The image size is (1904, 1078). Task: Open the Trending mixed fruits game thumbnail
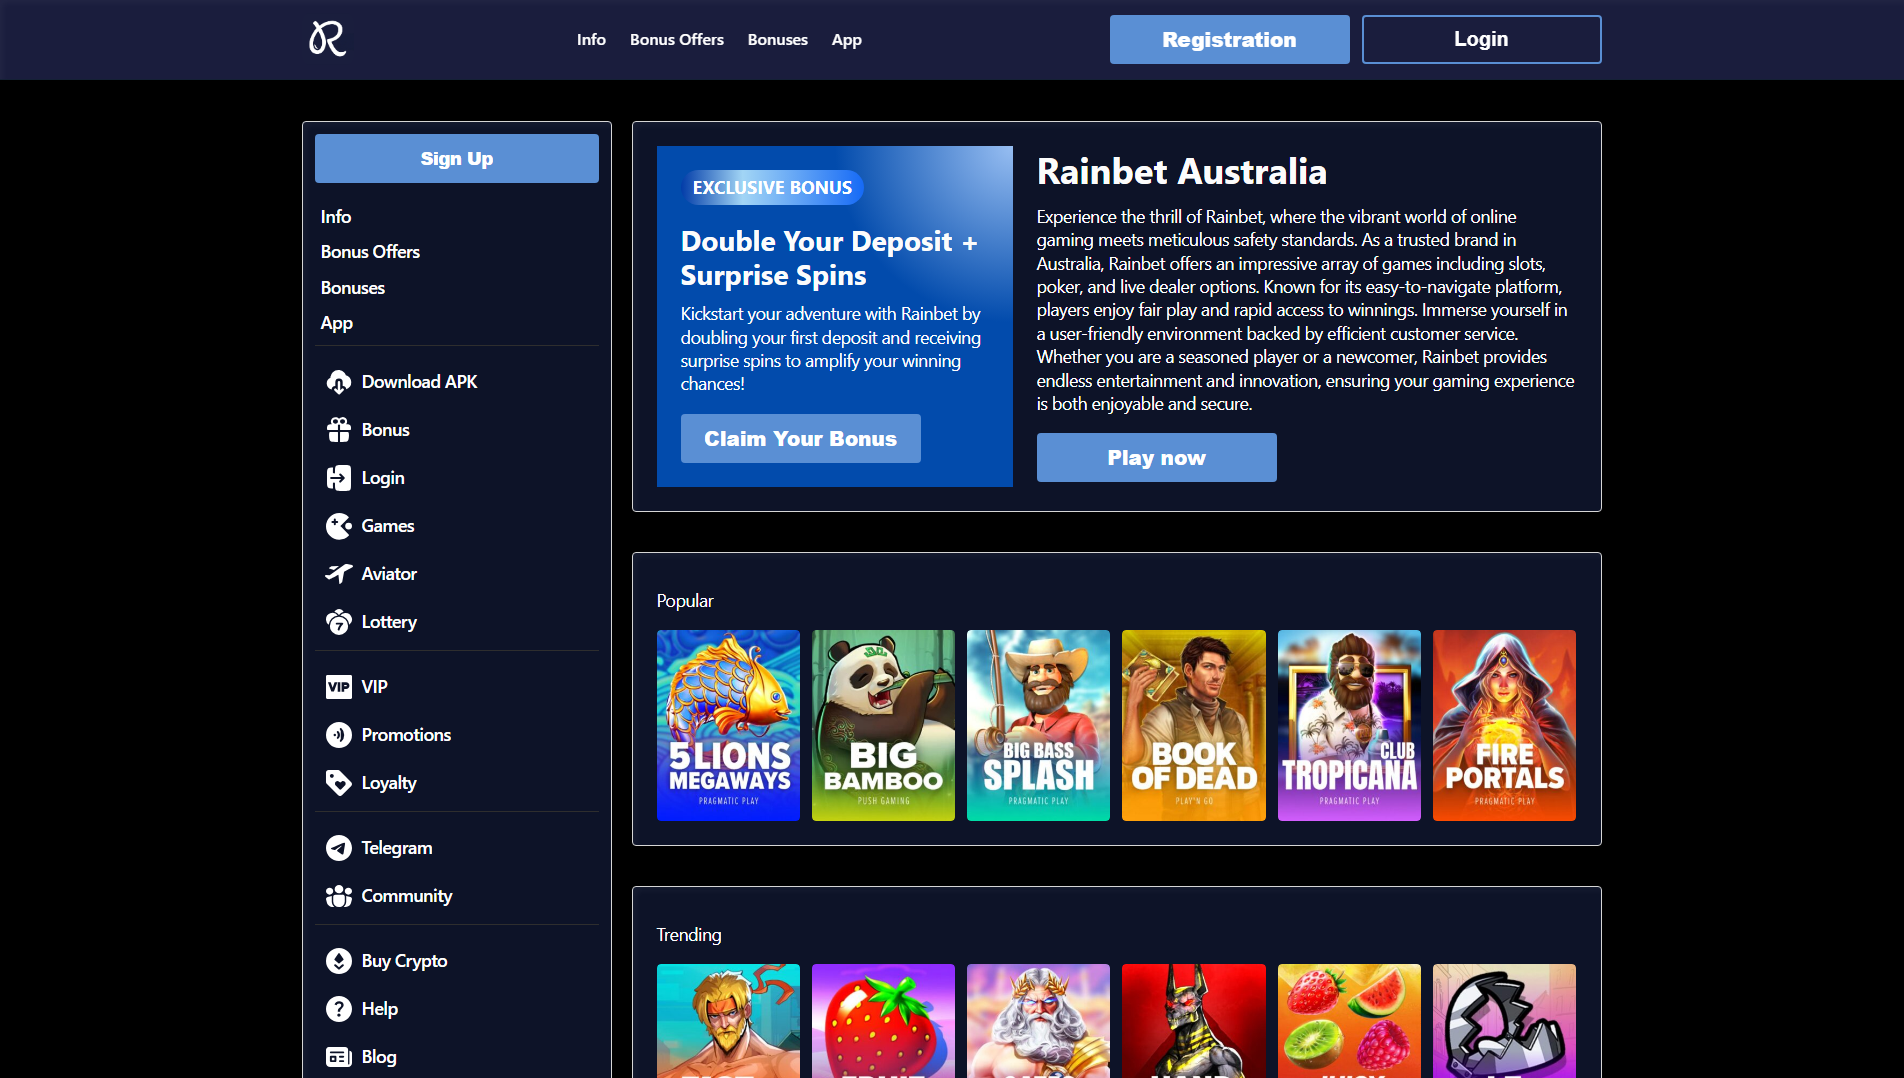[x=1349, y=1021]
